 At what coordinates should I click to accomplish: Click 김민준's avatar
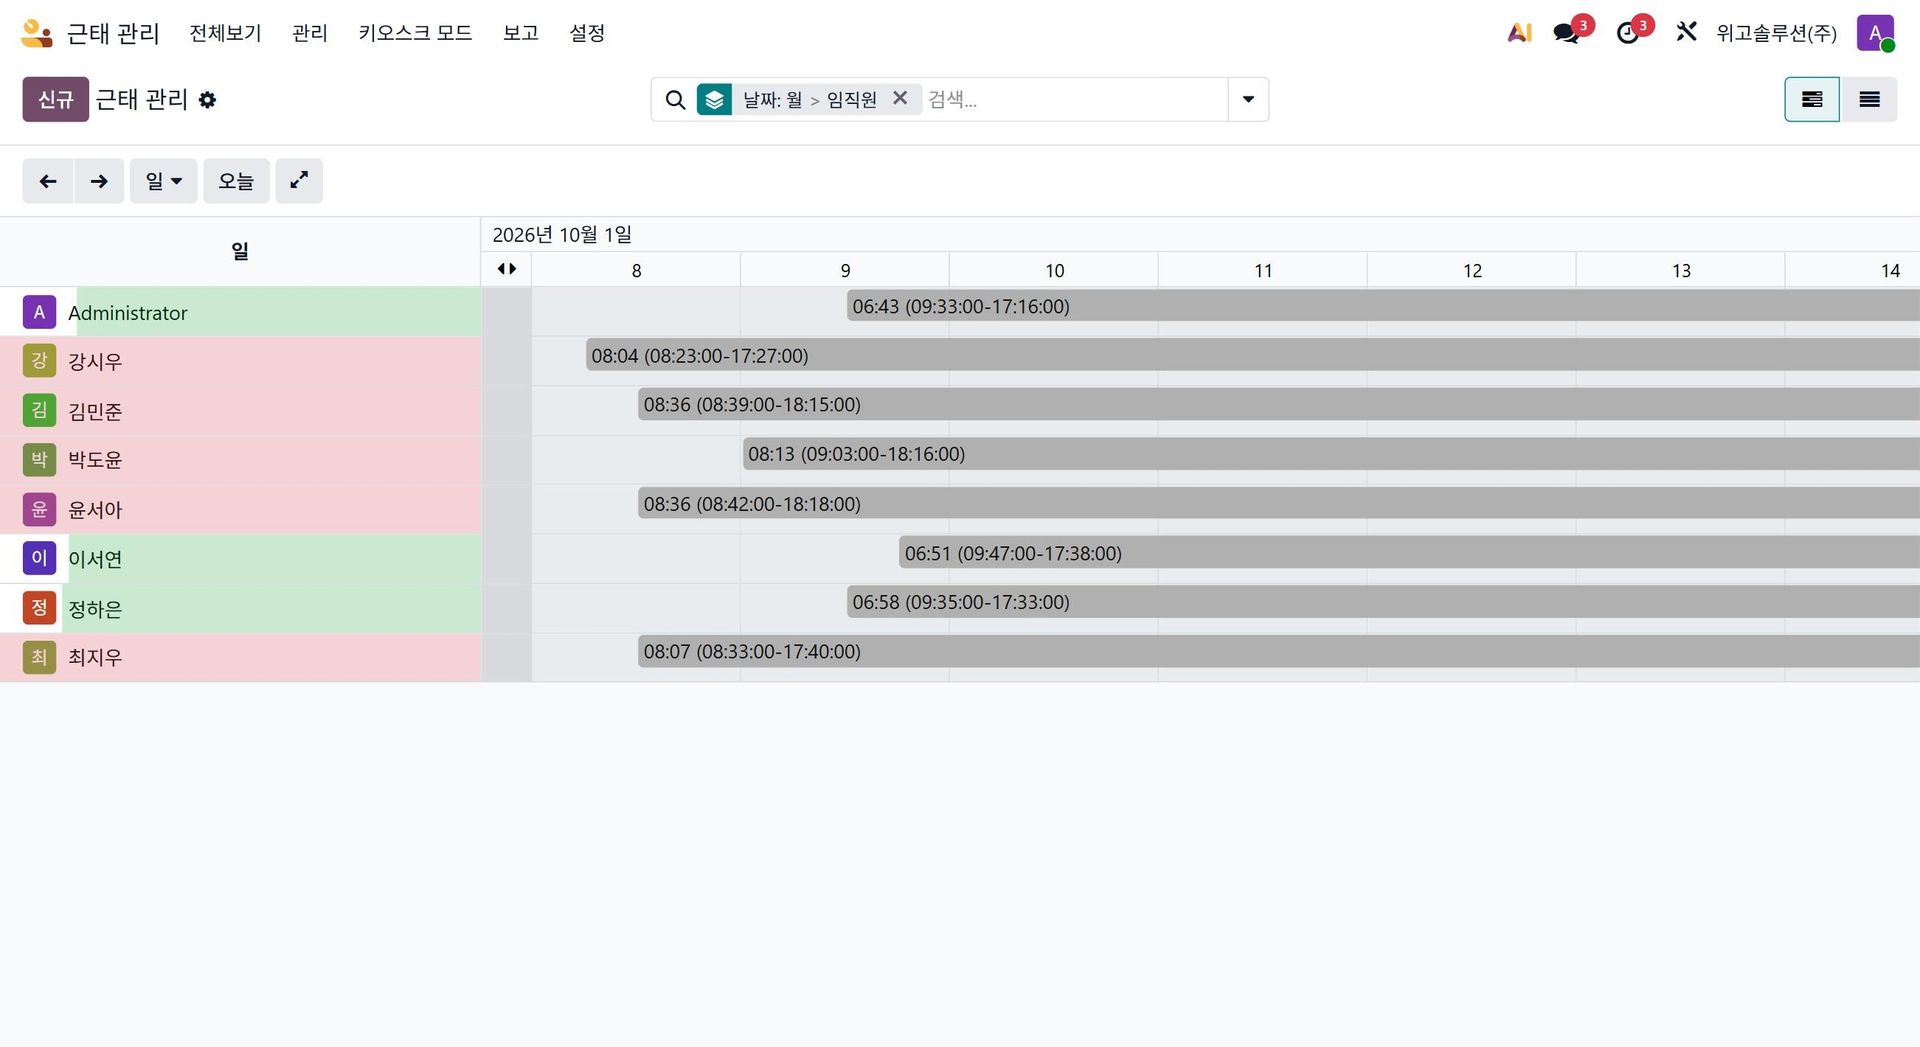tap(39, 410)
